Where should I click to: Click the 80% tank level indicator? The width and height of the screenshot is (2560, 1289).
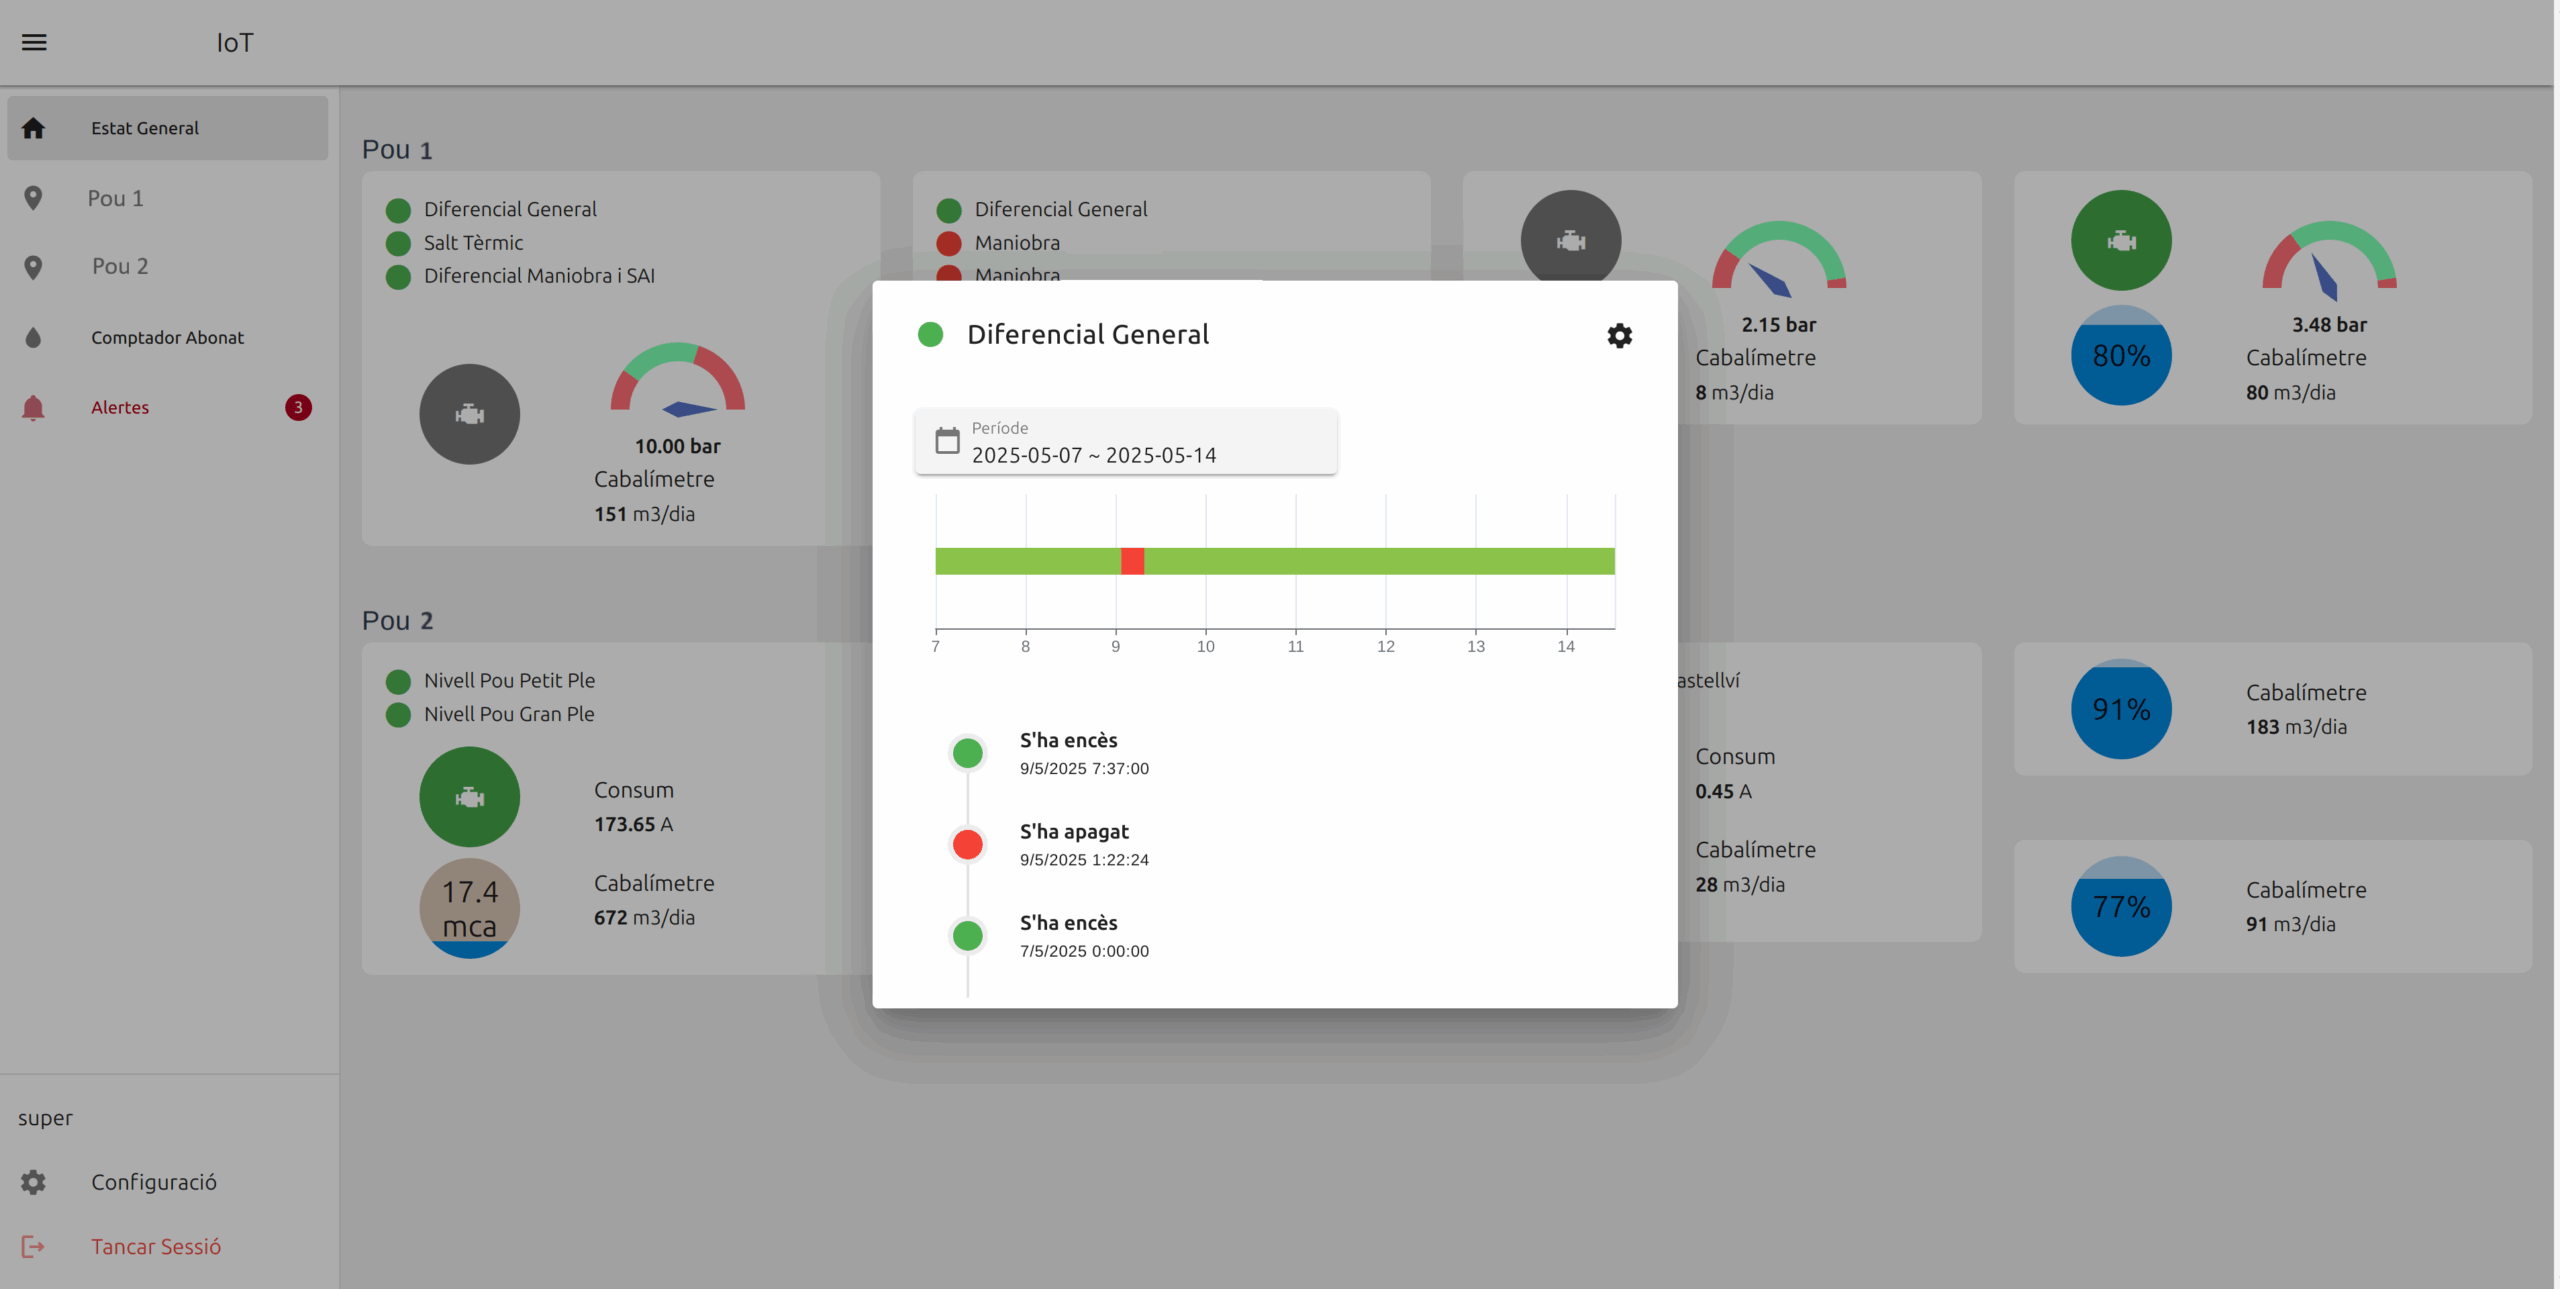click(2121, 356)
